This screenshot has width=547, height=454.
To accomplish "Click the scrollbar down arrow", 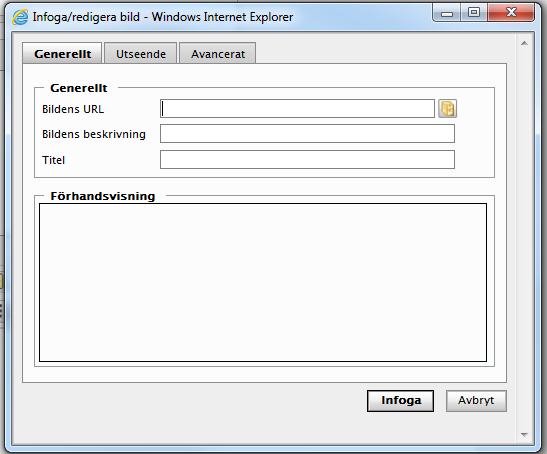I will click(524, 434).
